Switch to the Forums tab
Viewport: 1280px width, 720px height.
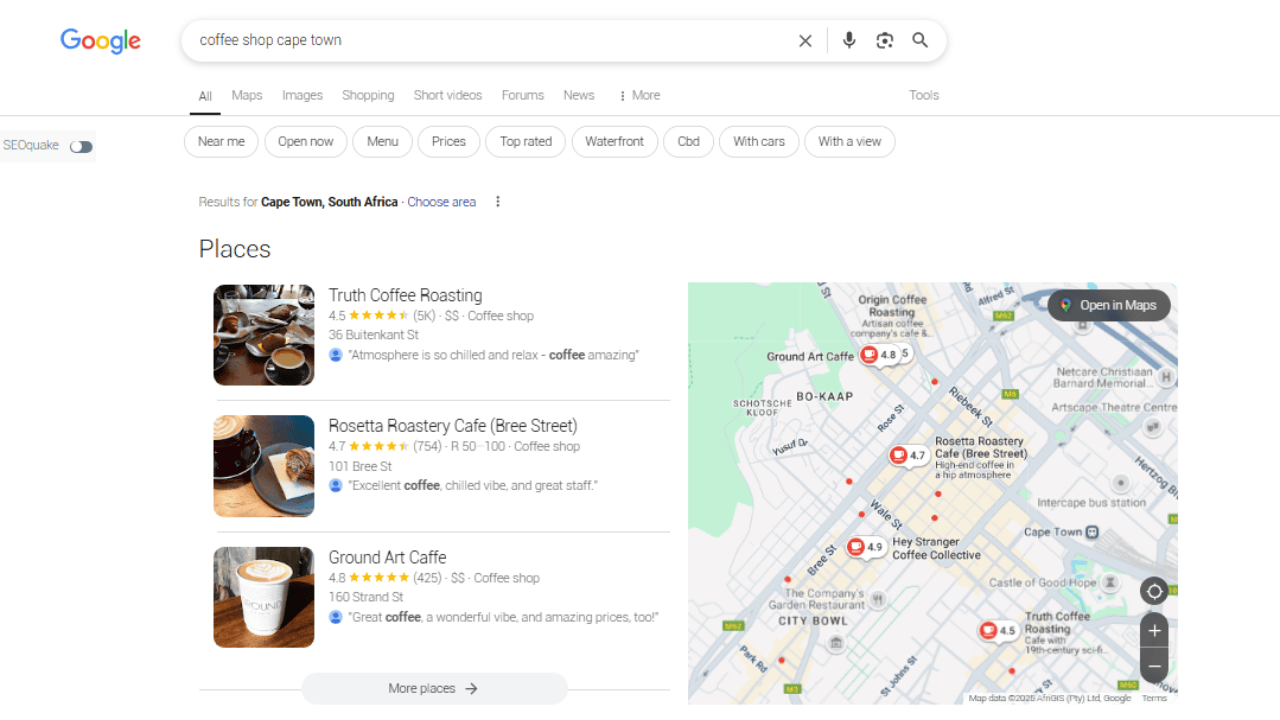coord(523,95)
